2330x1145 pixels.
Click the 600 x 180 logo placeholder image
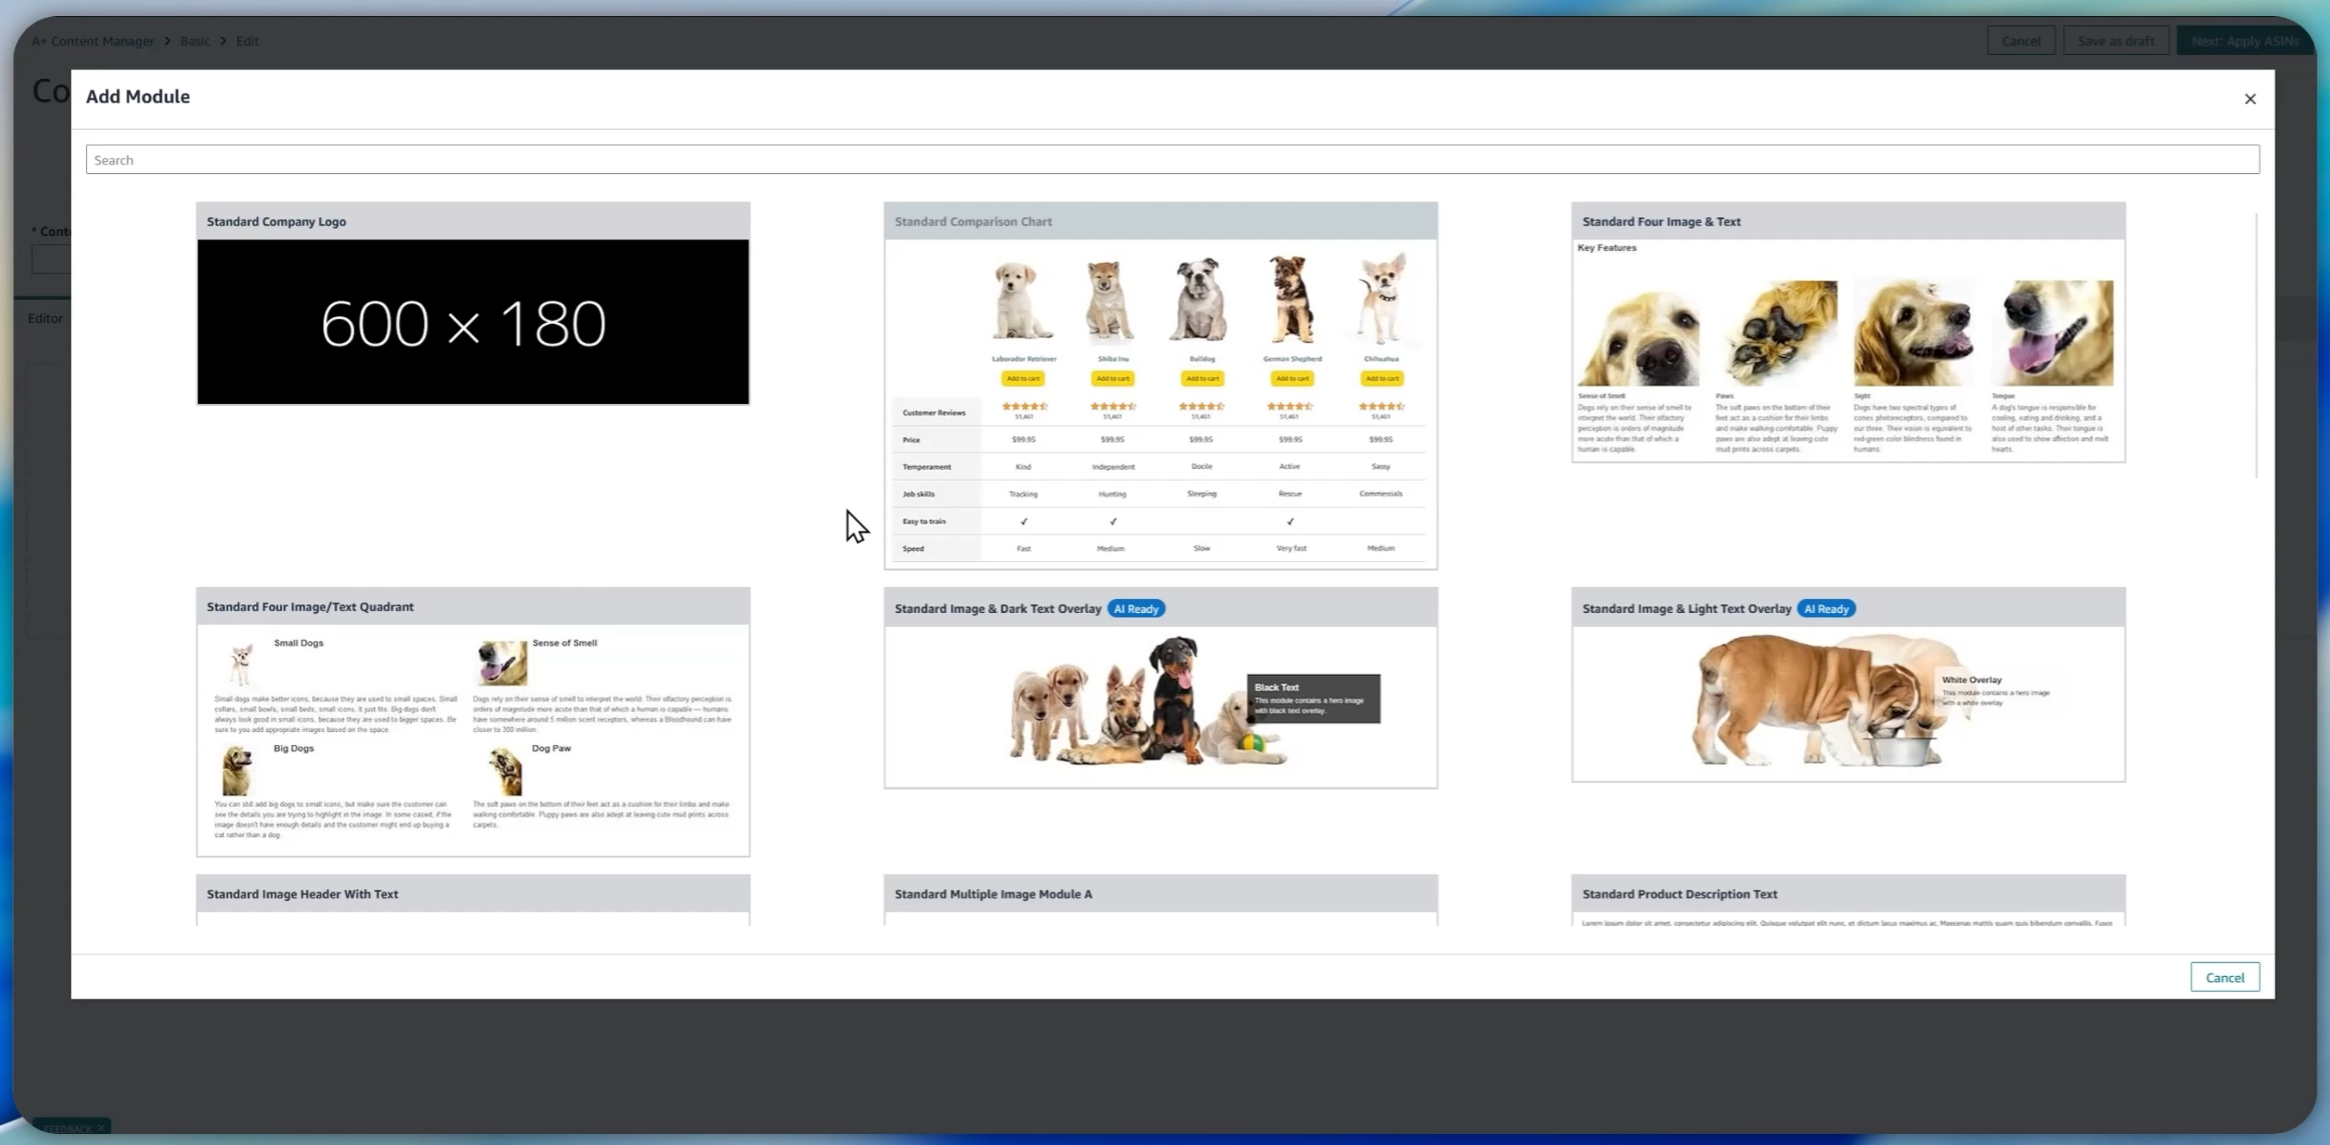[x=472, y=322]
